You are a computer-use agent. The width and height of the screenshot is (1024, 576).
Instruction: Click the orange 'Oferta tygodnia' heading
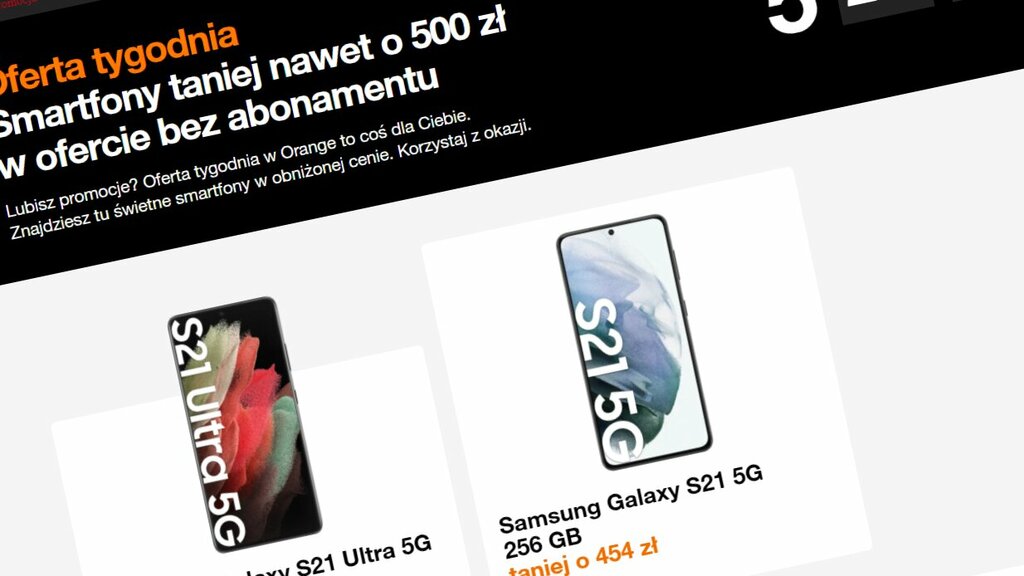tap(118, 59)
